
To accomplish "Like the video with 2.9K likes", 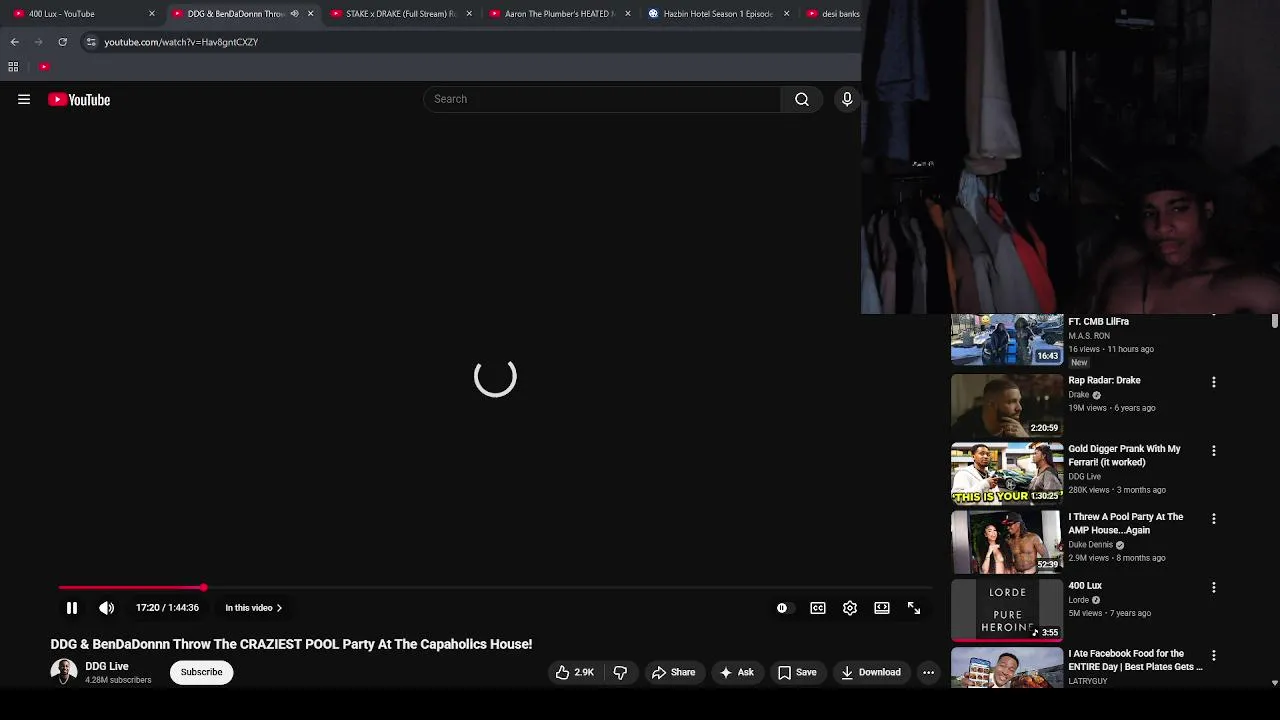I will (575, 673).
